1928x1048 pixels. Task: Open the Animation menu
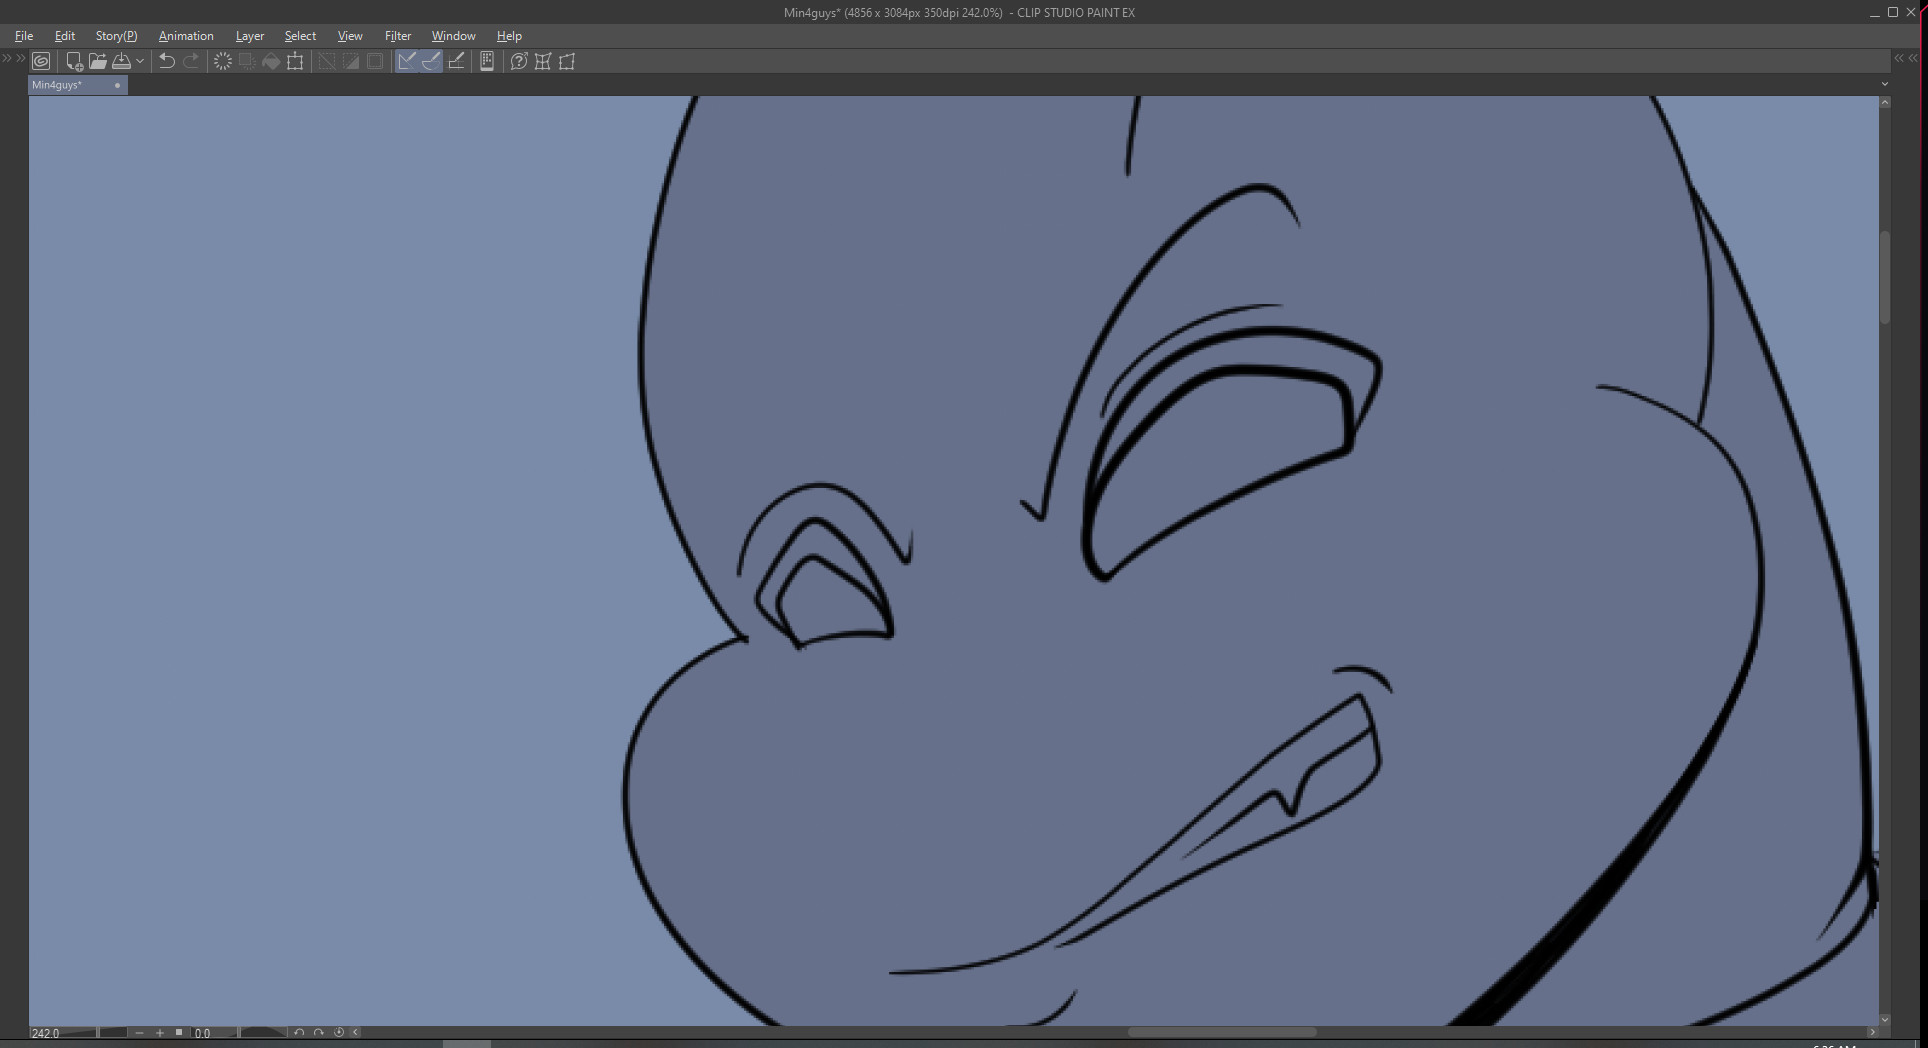(x=186, y=35)
